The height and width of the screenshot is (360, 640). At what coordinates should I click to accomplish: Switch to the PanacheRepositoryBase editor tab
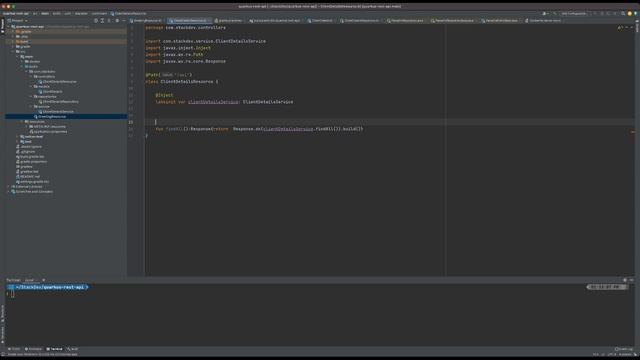click(454, 20)
